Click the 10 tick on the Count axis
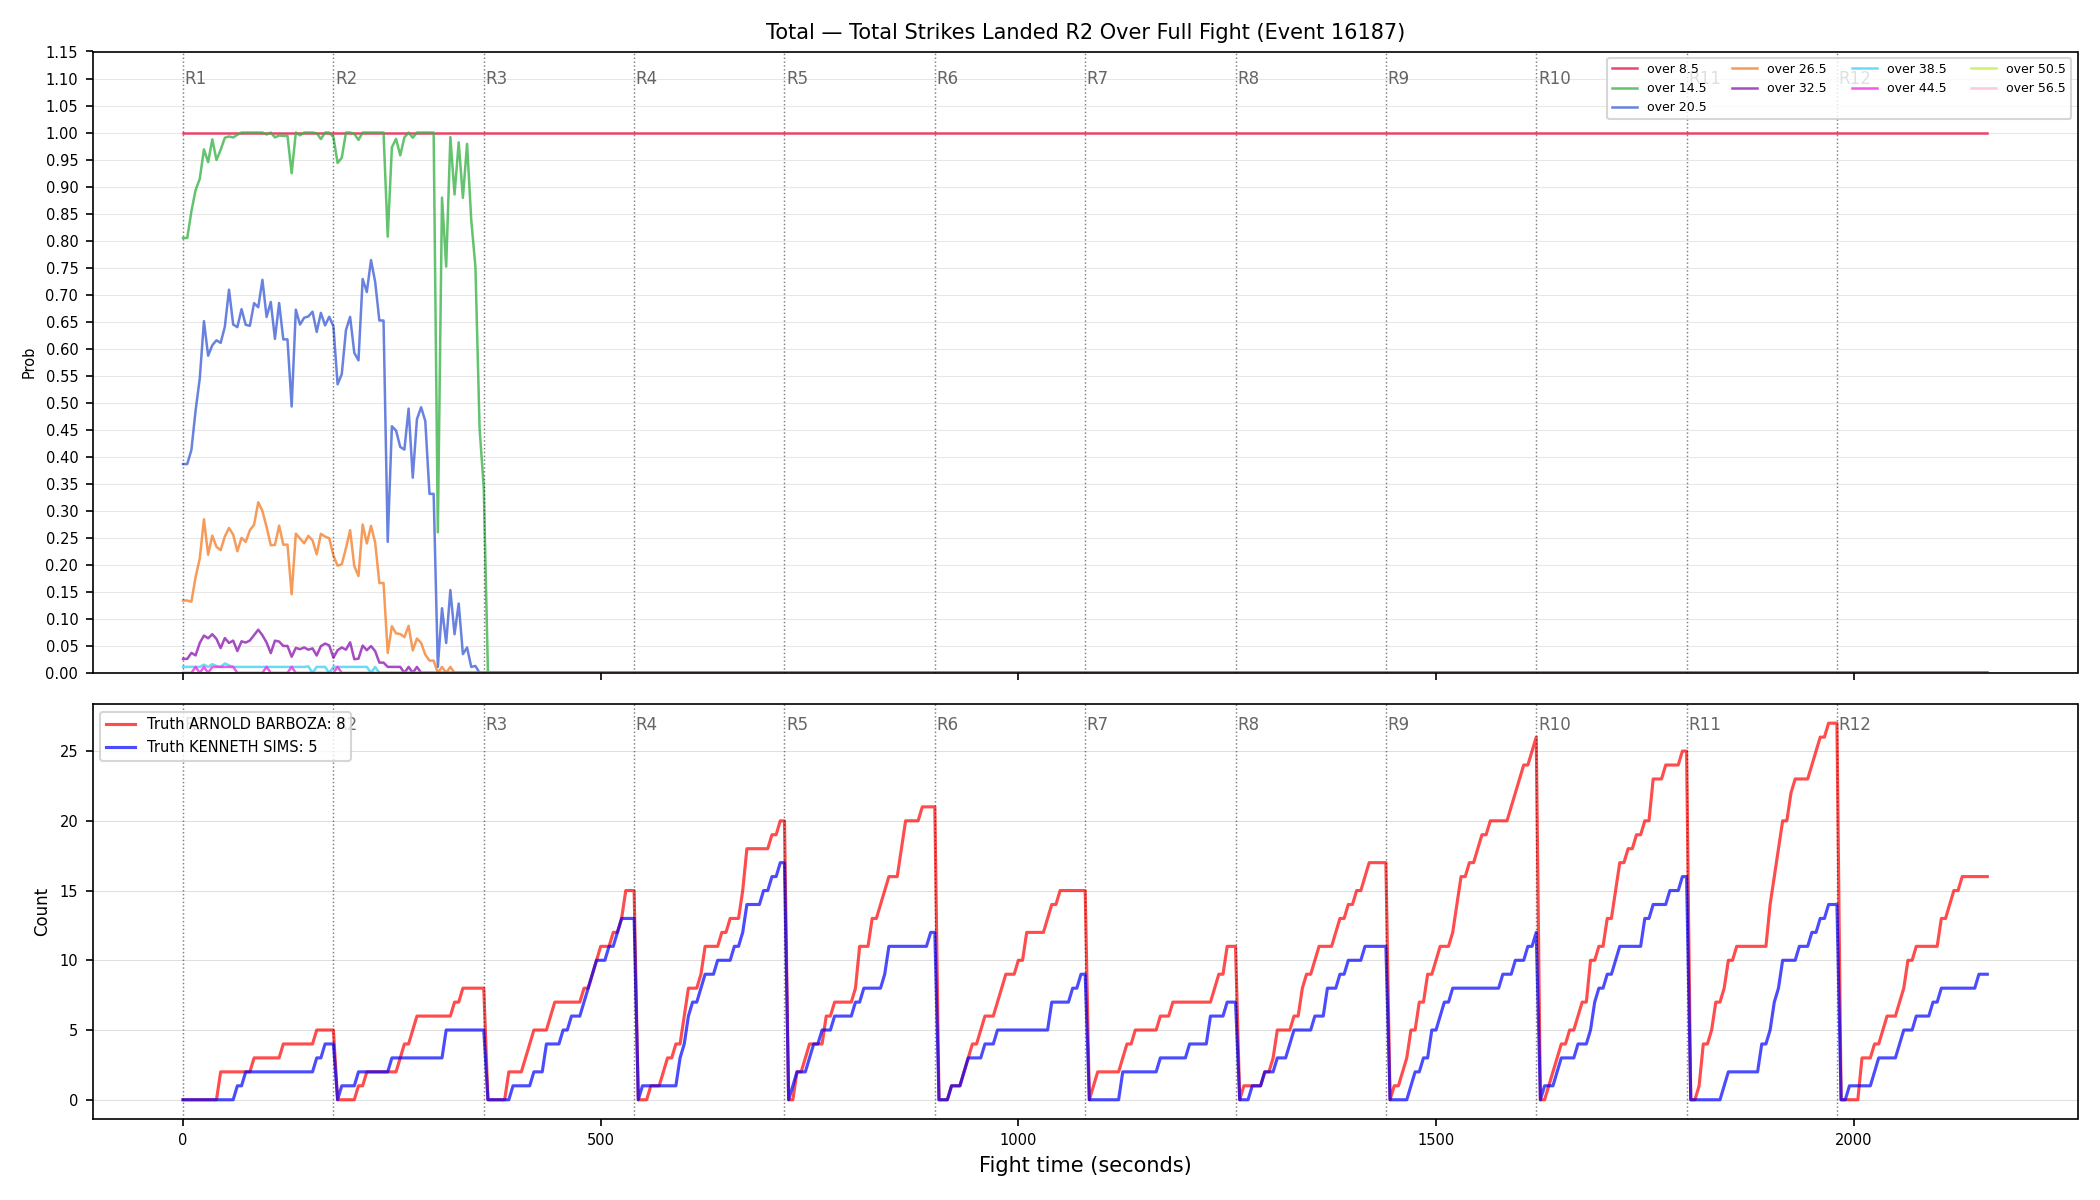This screenshot has width=2100, height=1200. [x=70, y=960]
